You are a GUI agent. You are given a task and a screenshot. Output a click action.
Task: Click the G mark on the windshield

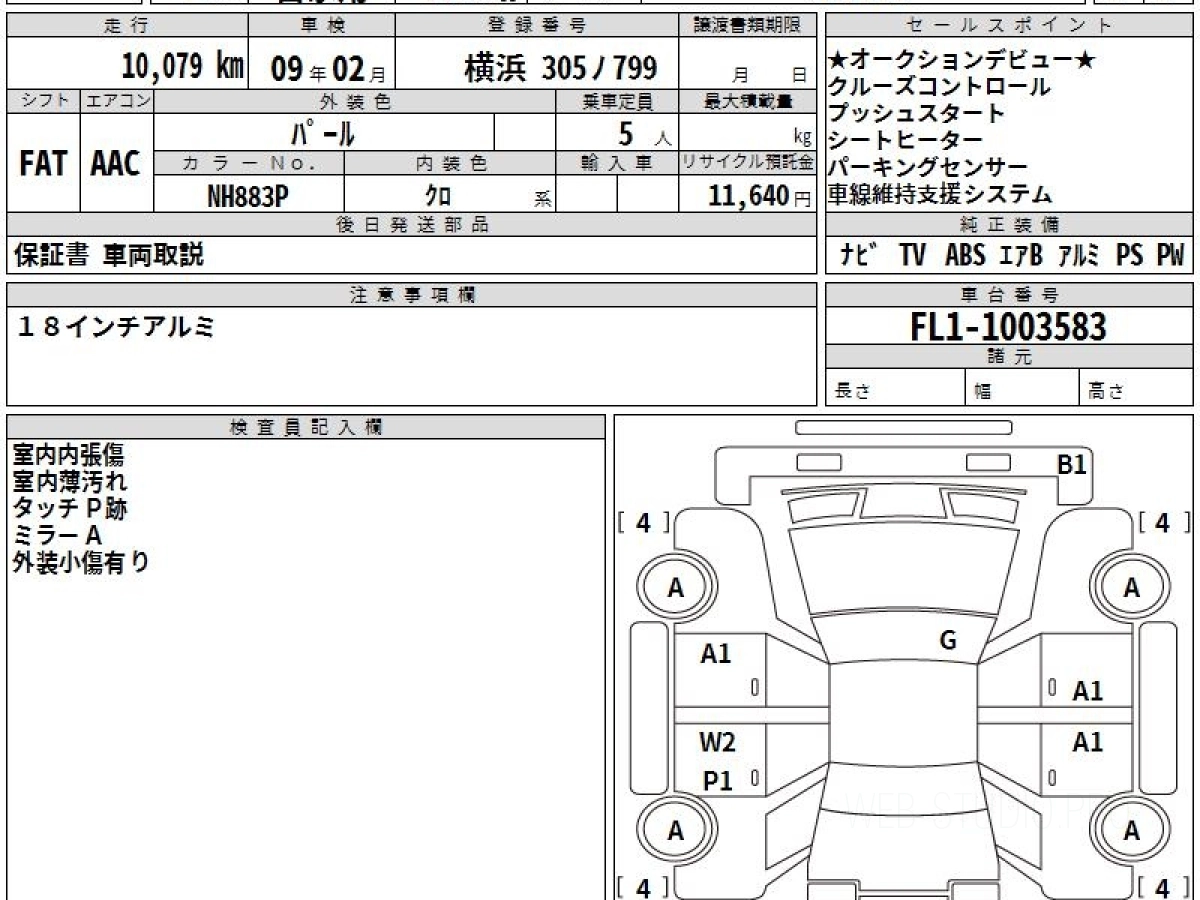coord(948,640)
